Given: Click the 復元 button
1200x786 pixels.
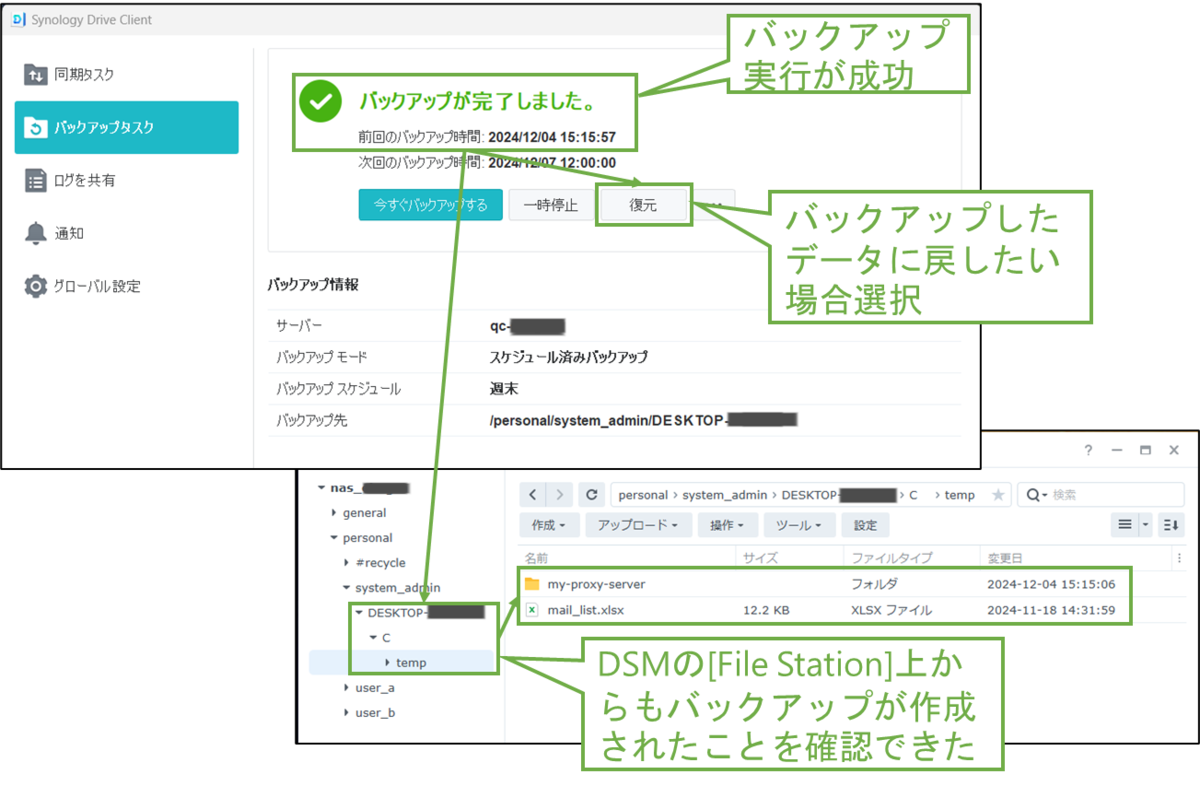Looking at the screenshot, I should (643, 205).
